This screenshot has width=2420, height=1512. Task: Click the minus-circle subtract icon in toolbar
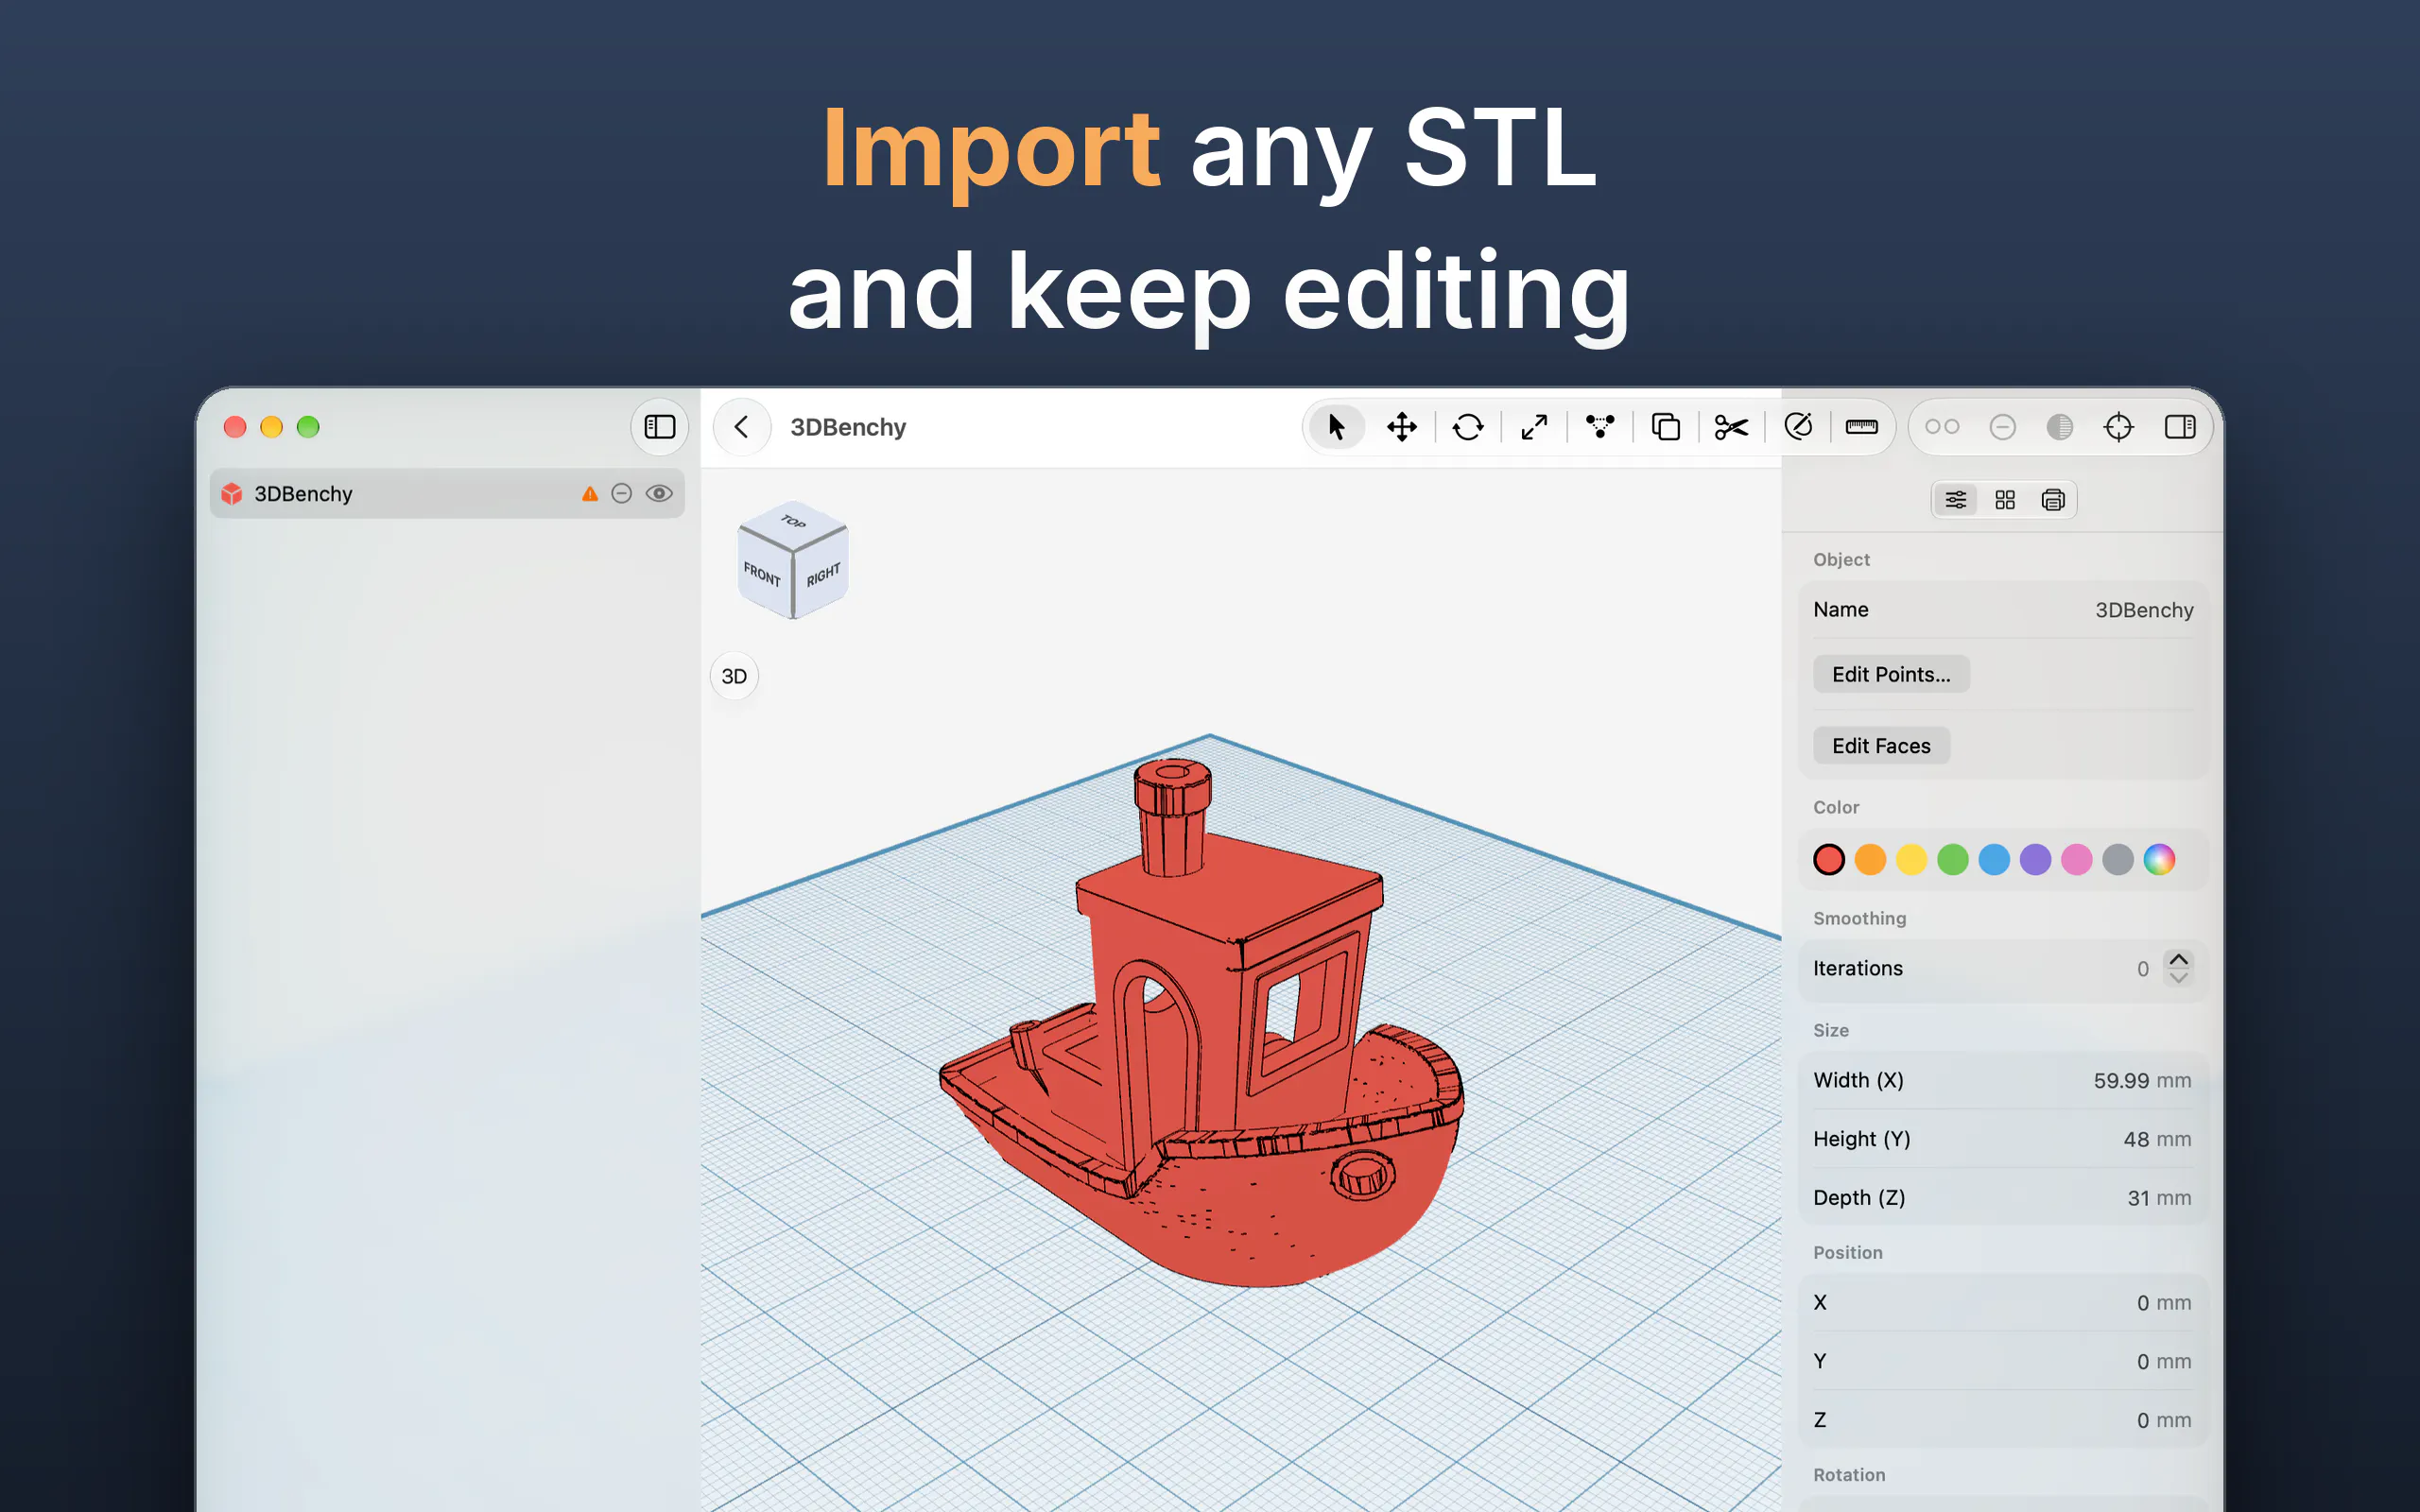pyautogui.click(x=2002, y=427)
